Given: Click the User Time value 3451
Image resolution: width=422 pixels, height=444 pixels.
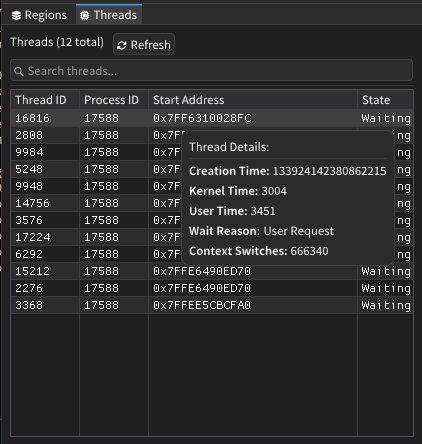Looking at the screenshot, I should pos(263,211).
